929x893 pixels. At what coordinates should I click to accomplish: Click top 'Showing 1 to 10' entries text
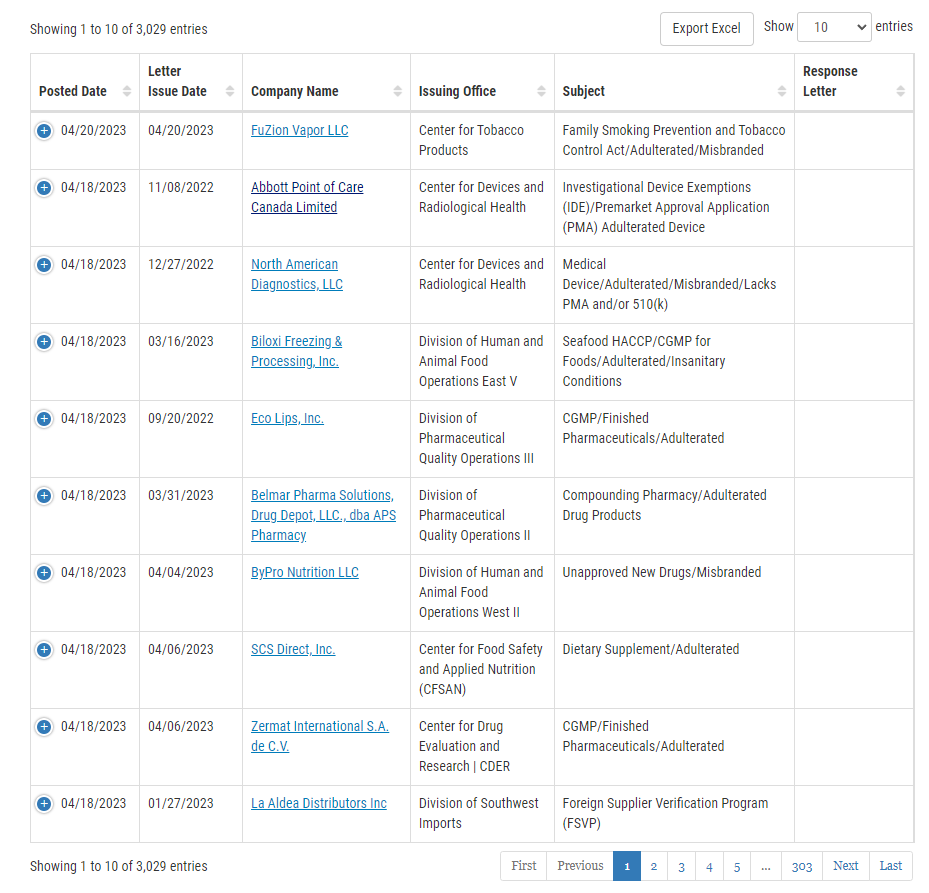[118, 29]
